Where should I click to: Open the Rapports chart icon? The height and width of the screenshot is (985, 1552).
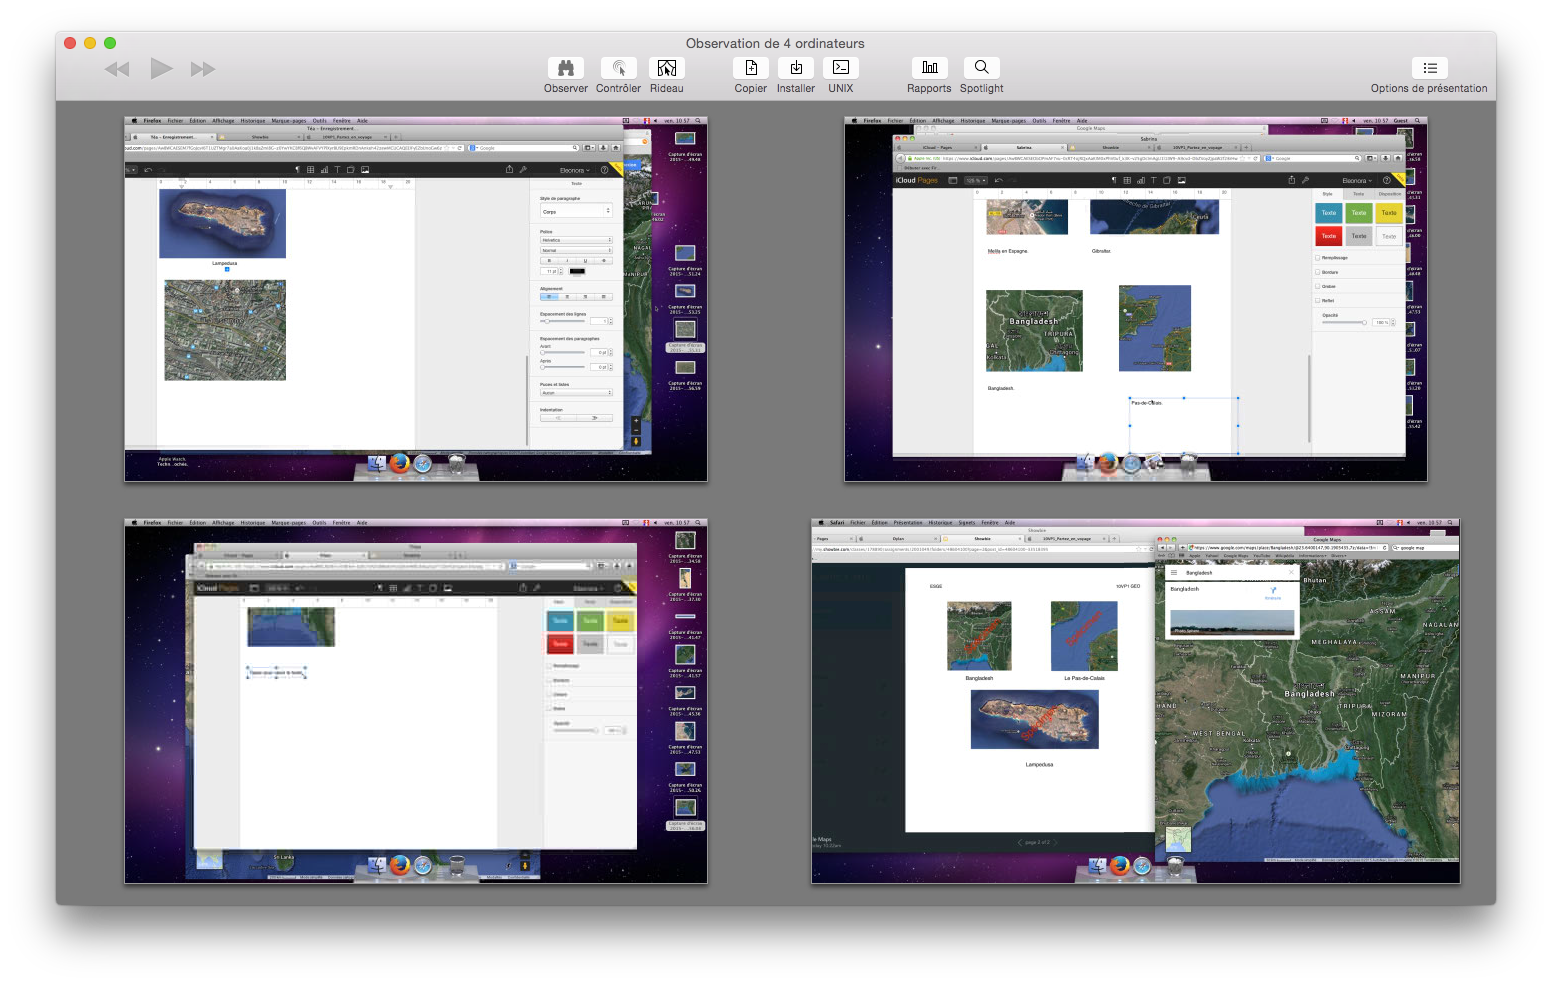[929, 68]
